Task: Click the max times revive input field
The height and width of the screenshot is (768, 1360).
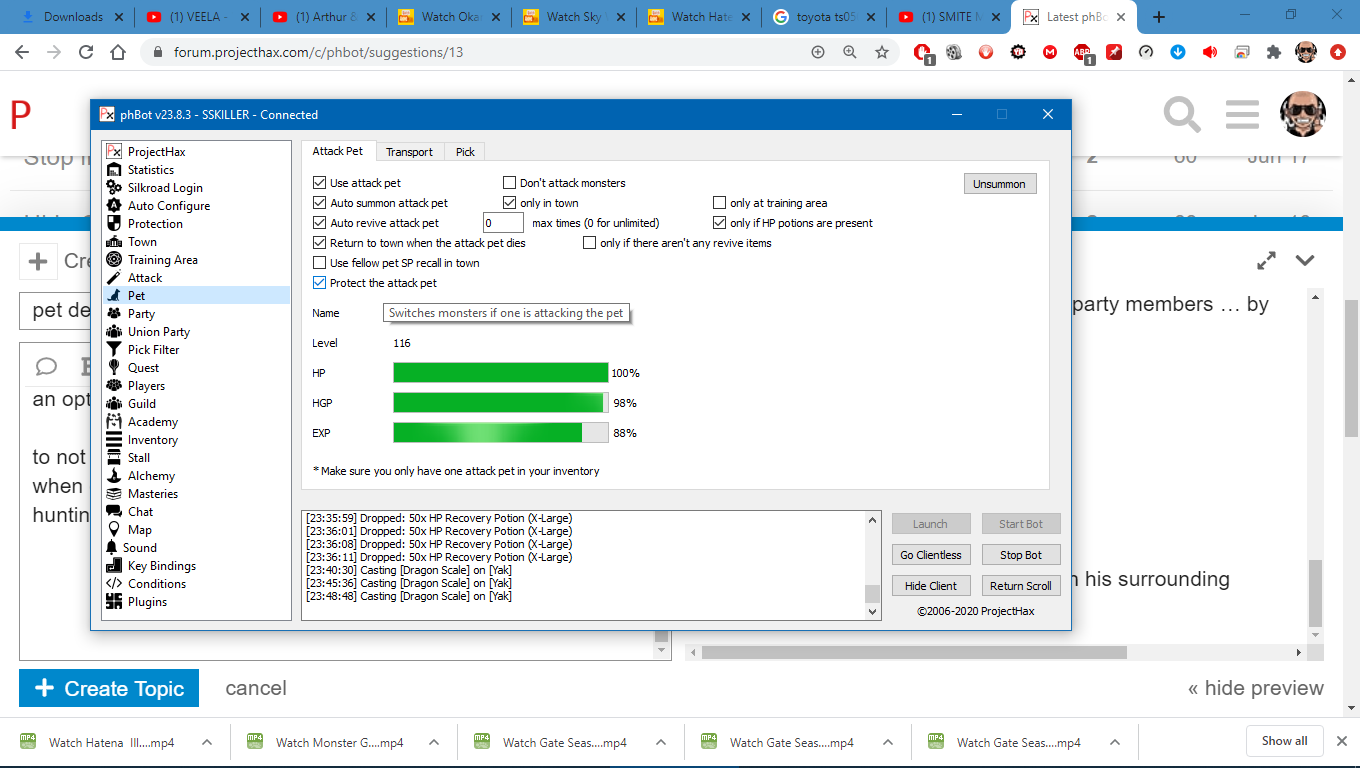Action: point(503,223)
